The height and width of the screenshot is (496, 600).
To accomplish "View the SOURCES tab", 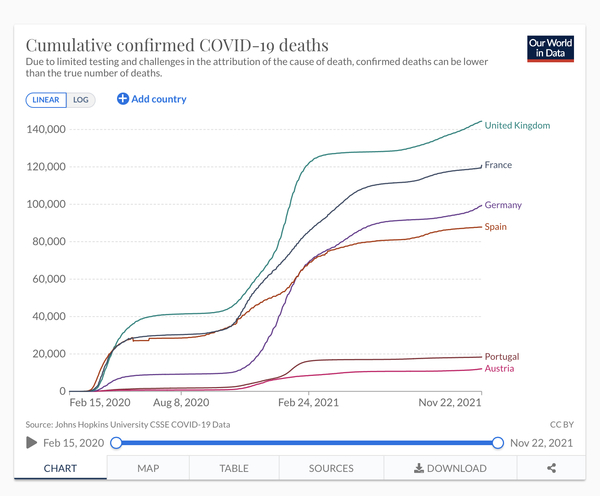I will [331, 468].
